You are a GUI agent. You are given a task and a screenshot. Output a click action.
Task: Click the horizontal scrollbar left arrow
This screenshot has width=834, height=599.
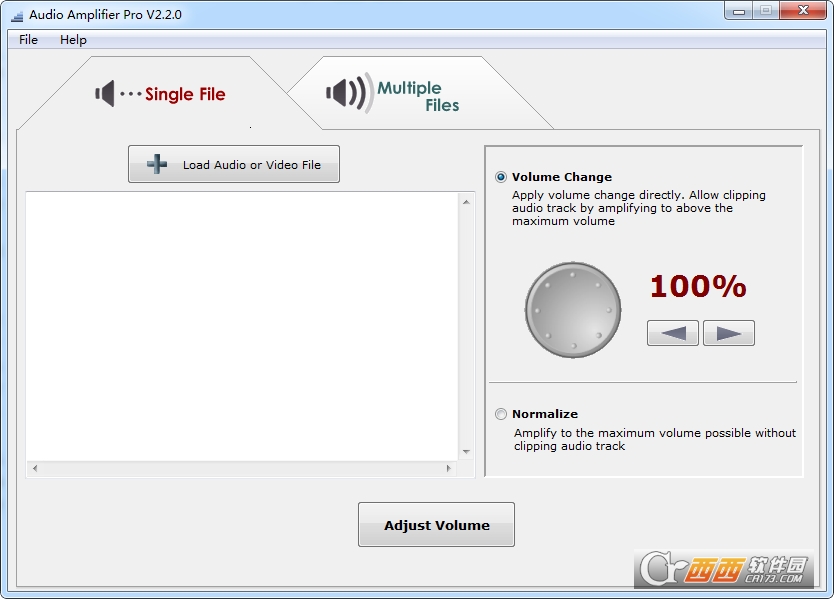tap(35, 468)
